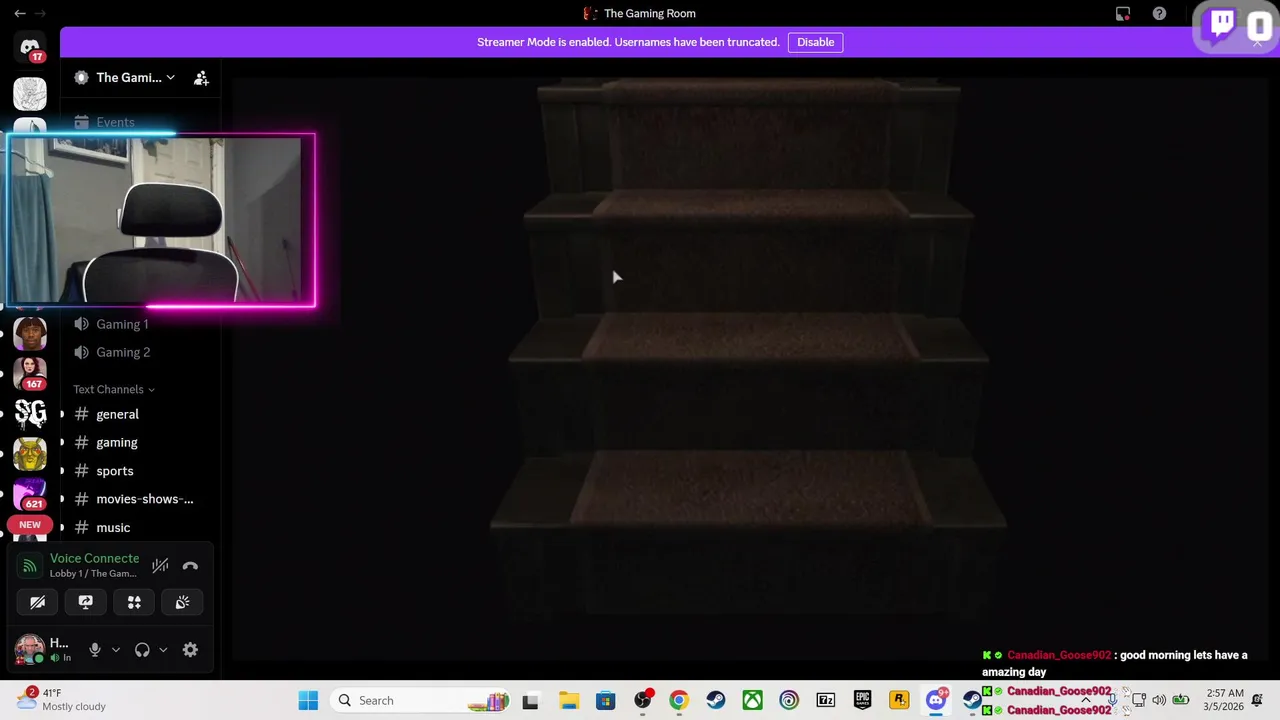This screenshot has width=1280, height=720.
Task: Share your screen from voice panel
Action: coord(85,602)
